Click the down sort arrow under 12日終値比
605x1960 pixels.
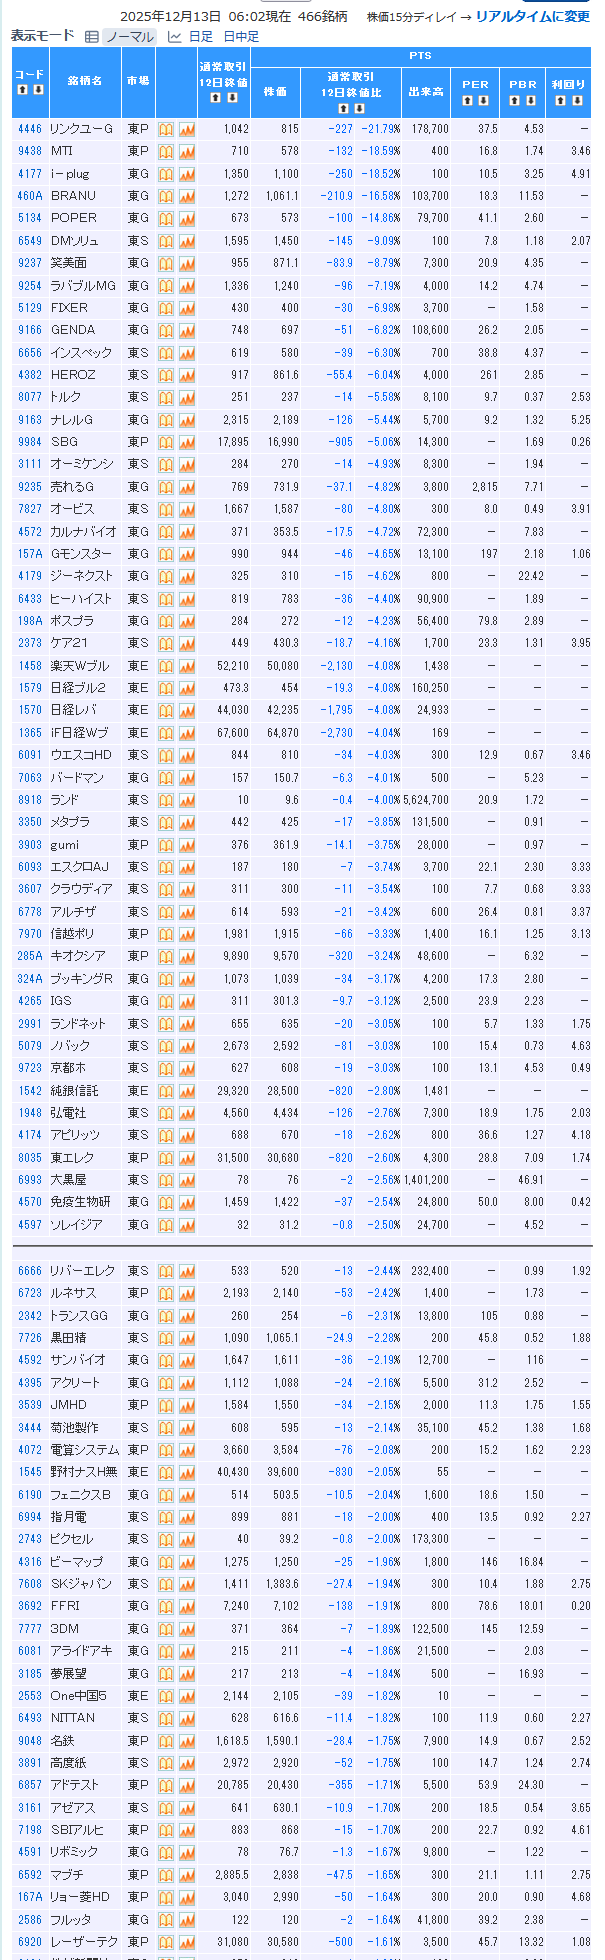coord(358,108)
